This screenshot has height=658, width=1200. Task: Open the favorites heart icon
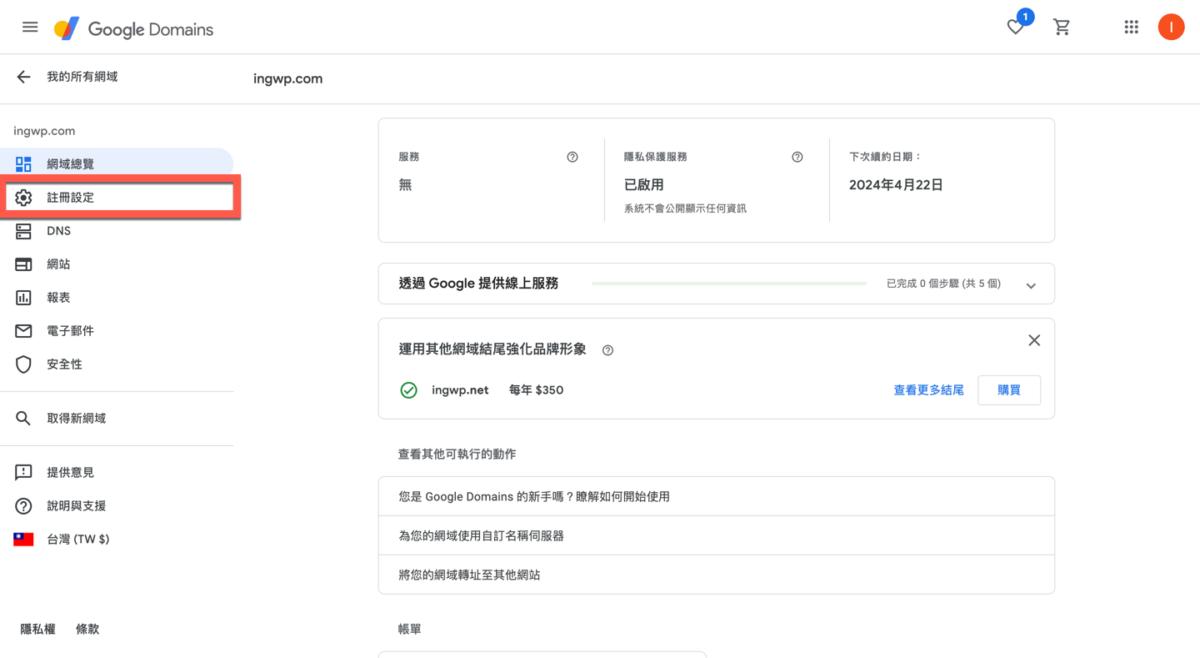[1016, 27]
